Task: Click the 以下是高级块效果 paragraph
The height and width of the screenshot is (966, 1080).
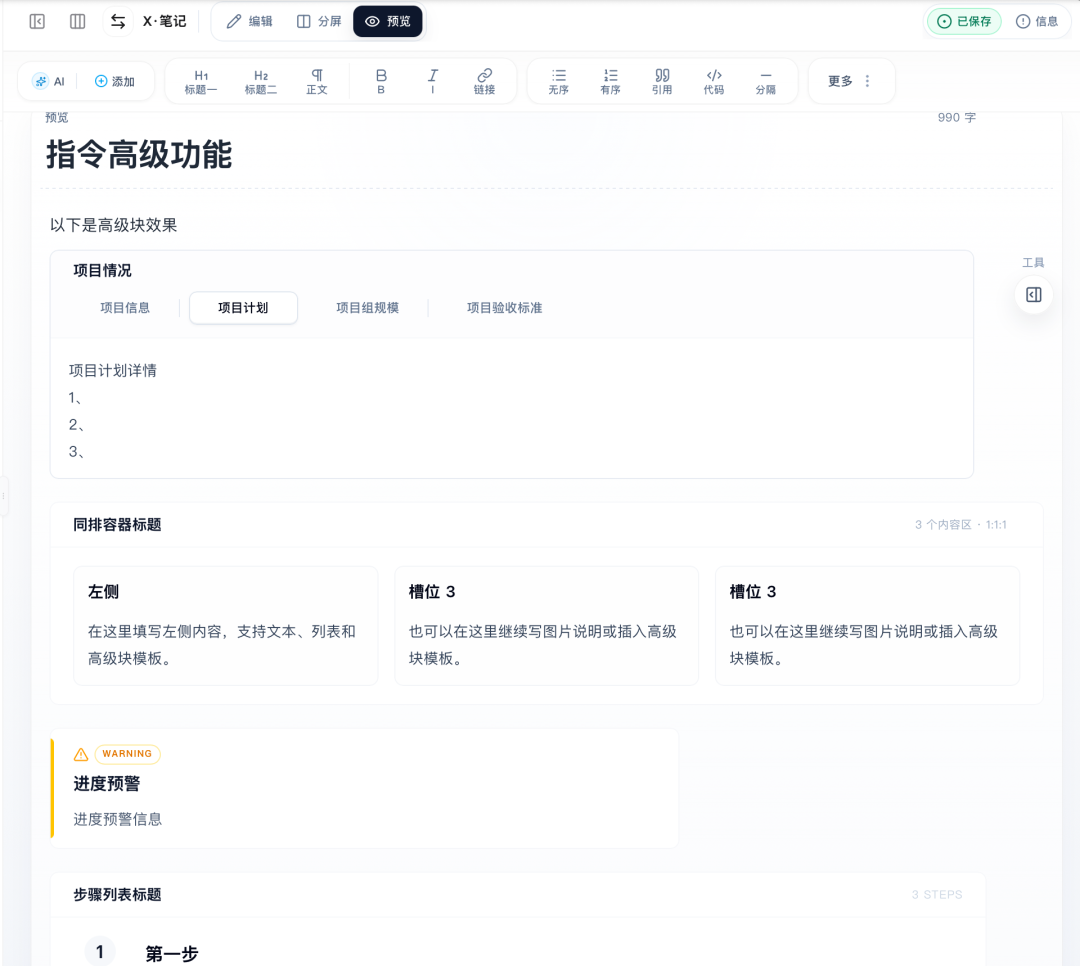Action: point(114,225)
